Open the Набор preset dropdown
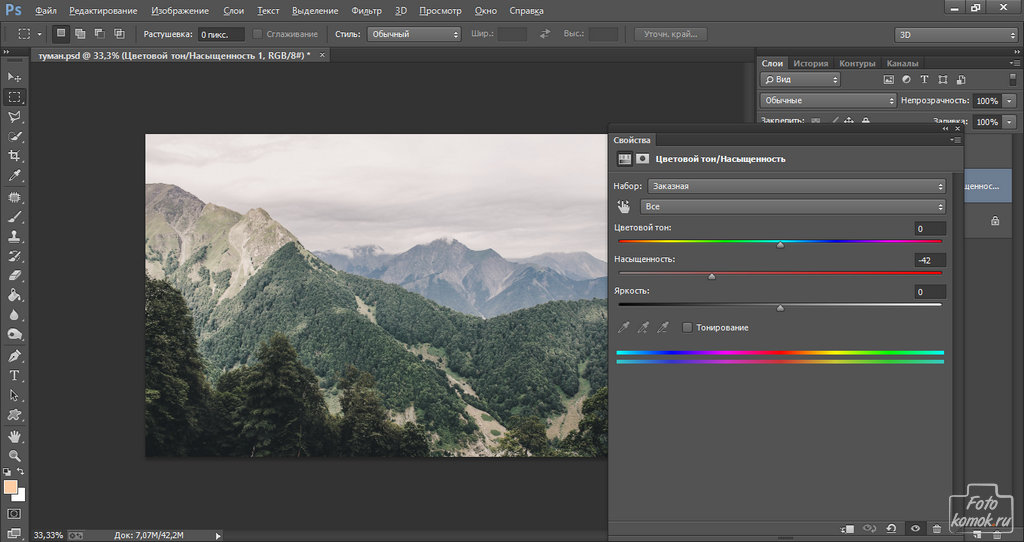Screen dimensions: 1024x542 pos(797,186)
